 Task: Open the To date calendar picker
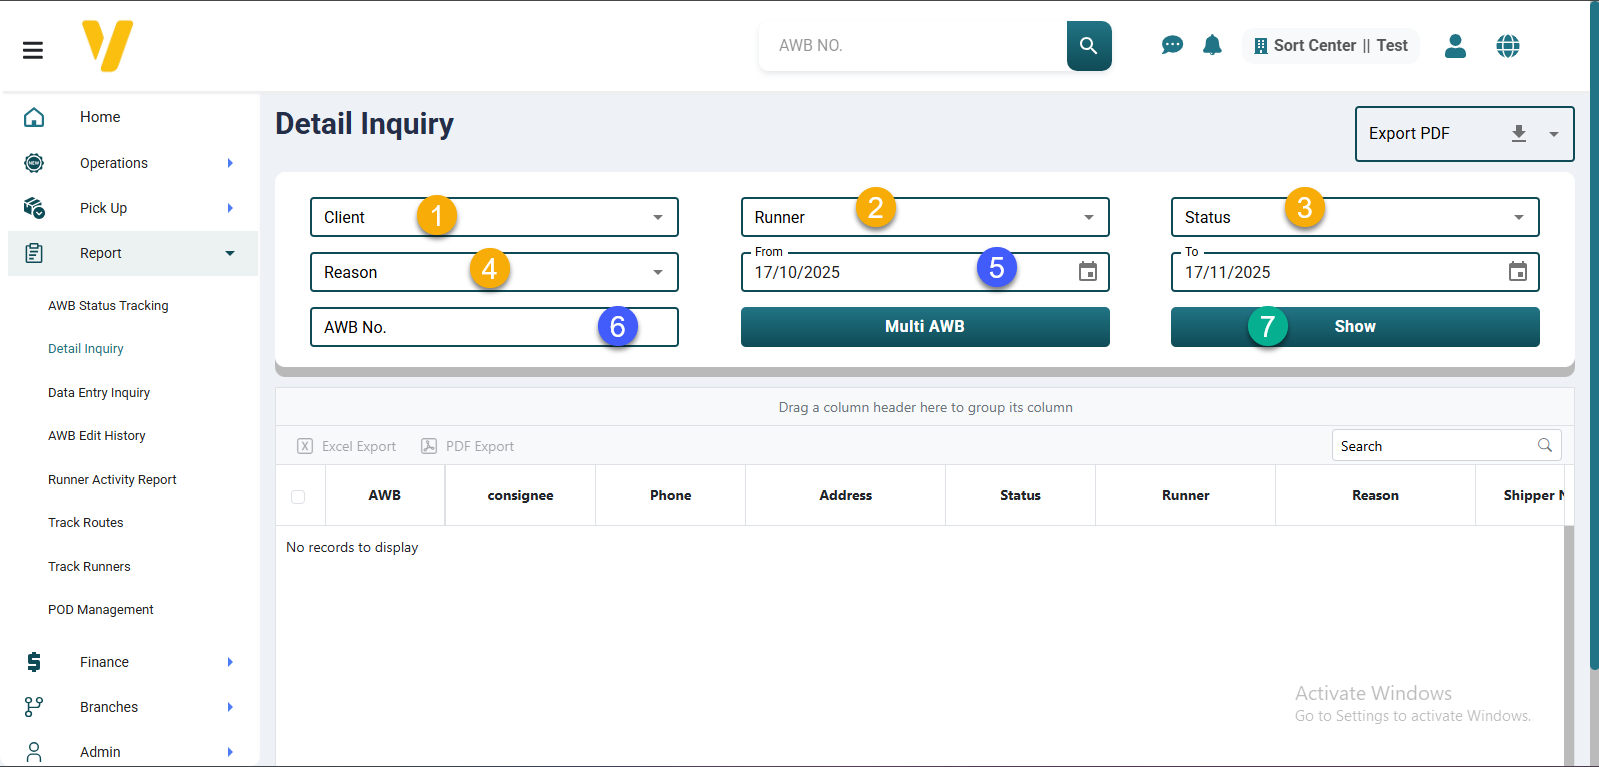(x=1517, y=272)
